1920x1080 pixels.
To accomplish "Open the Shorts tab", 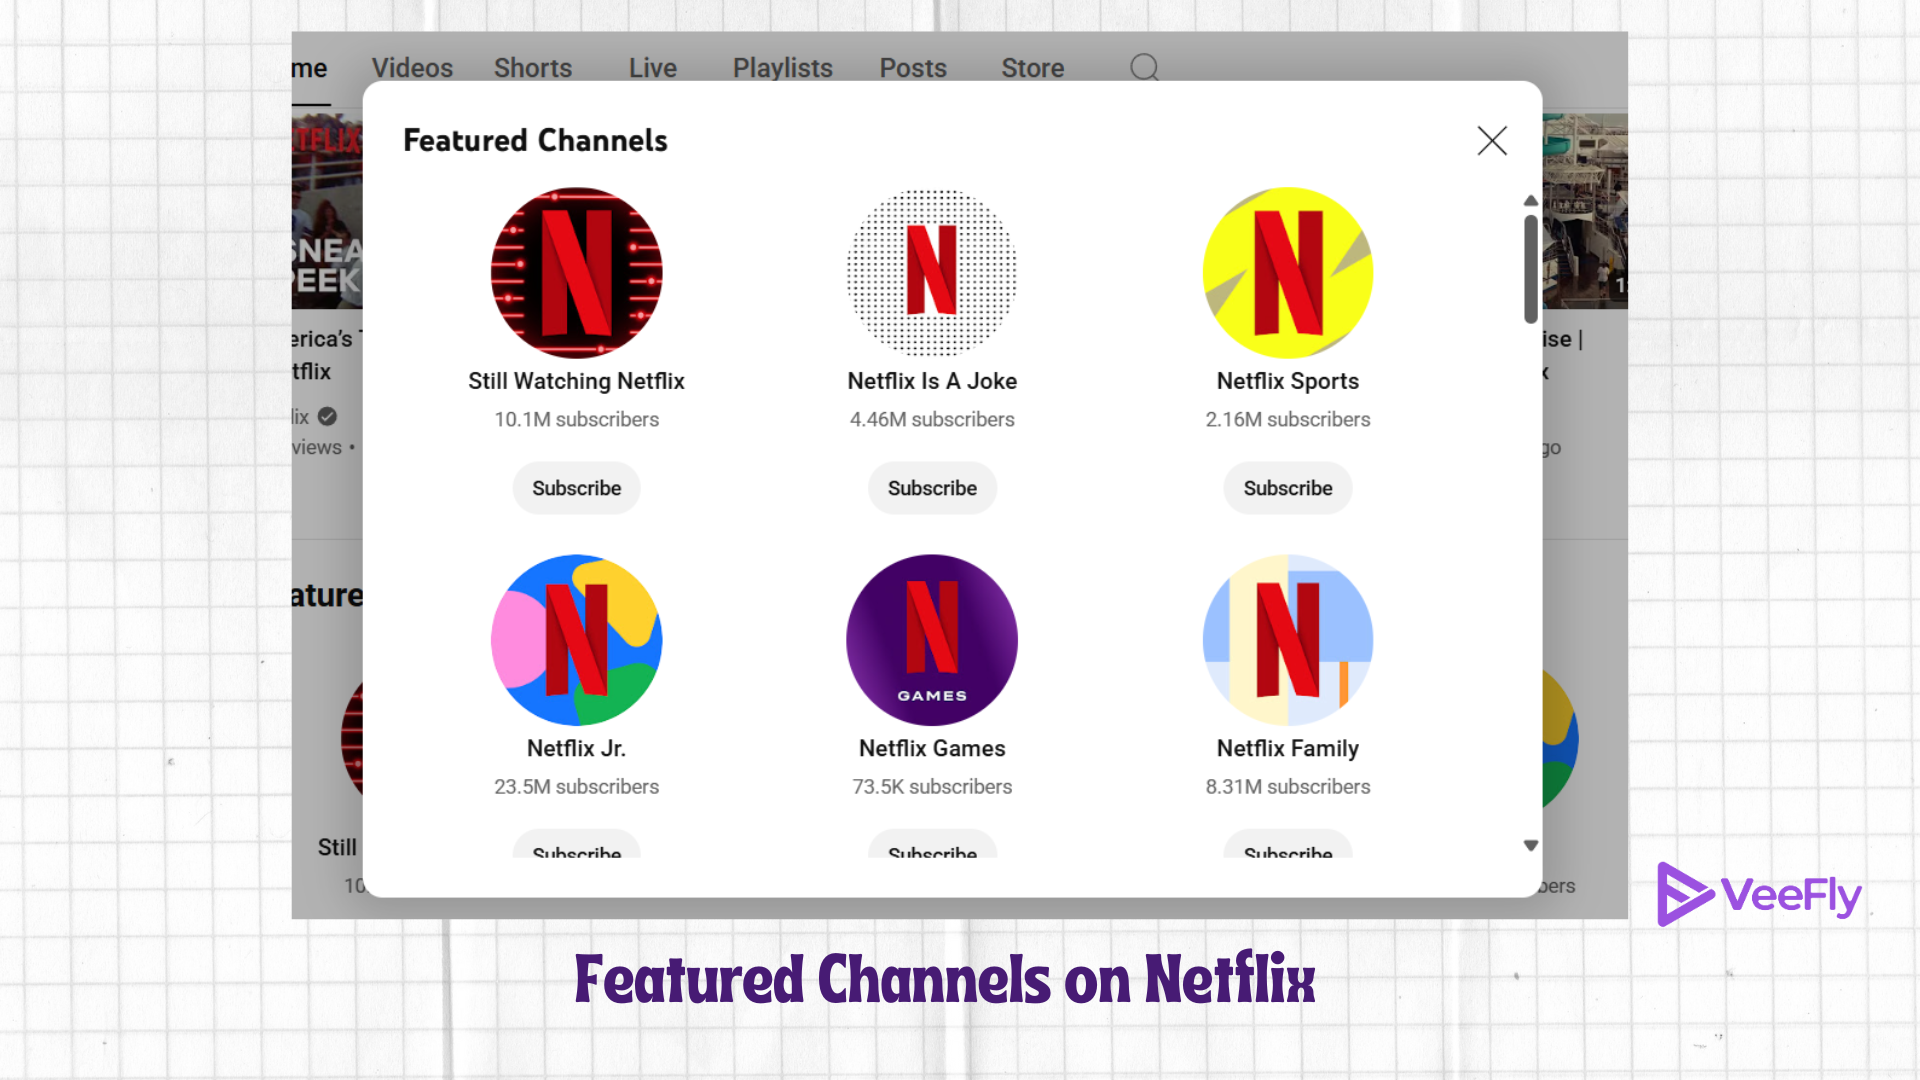I will point(532,68).
